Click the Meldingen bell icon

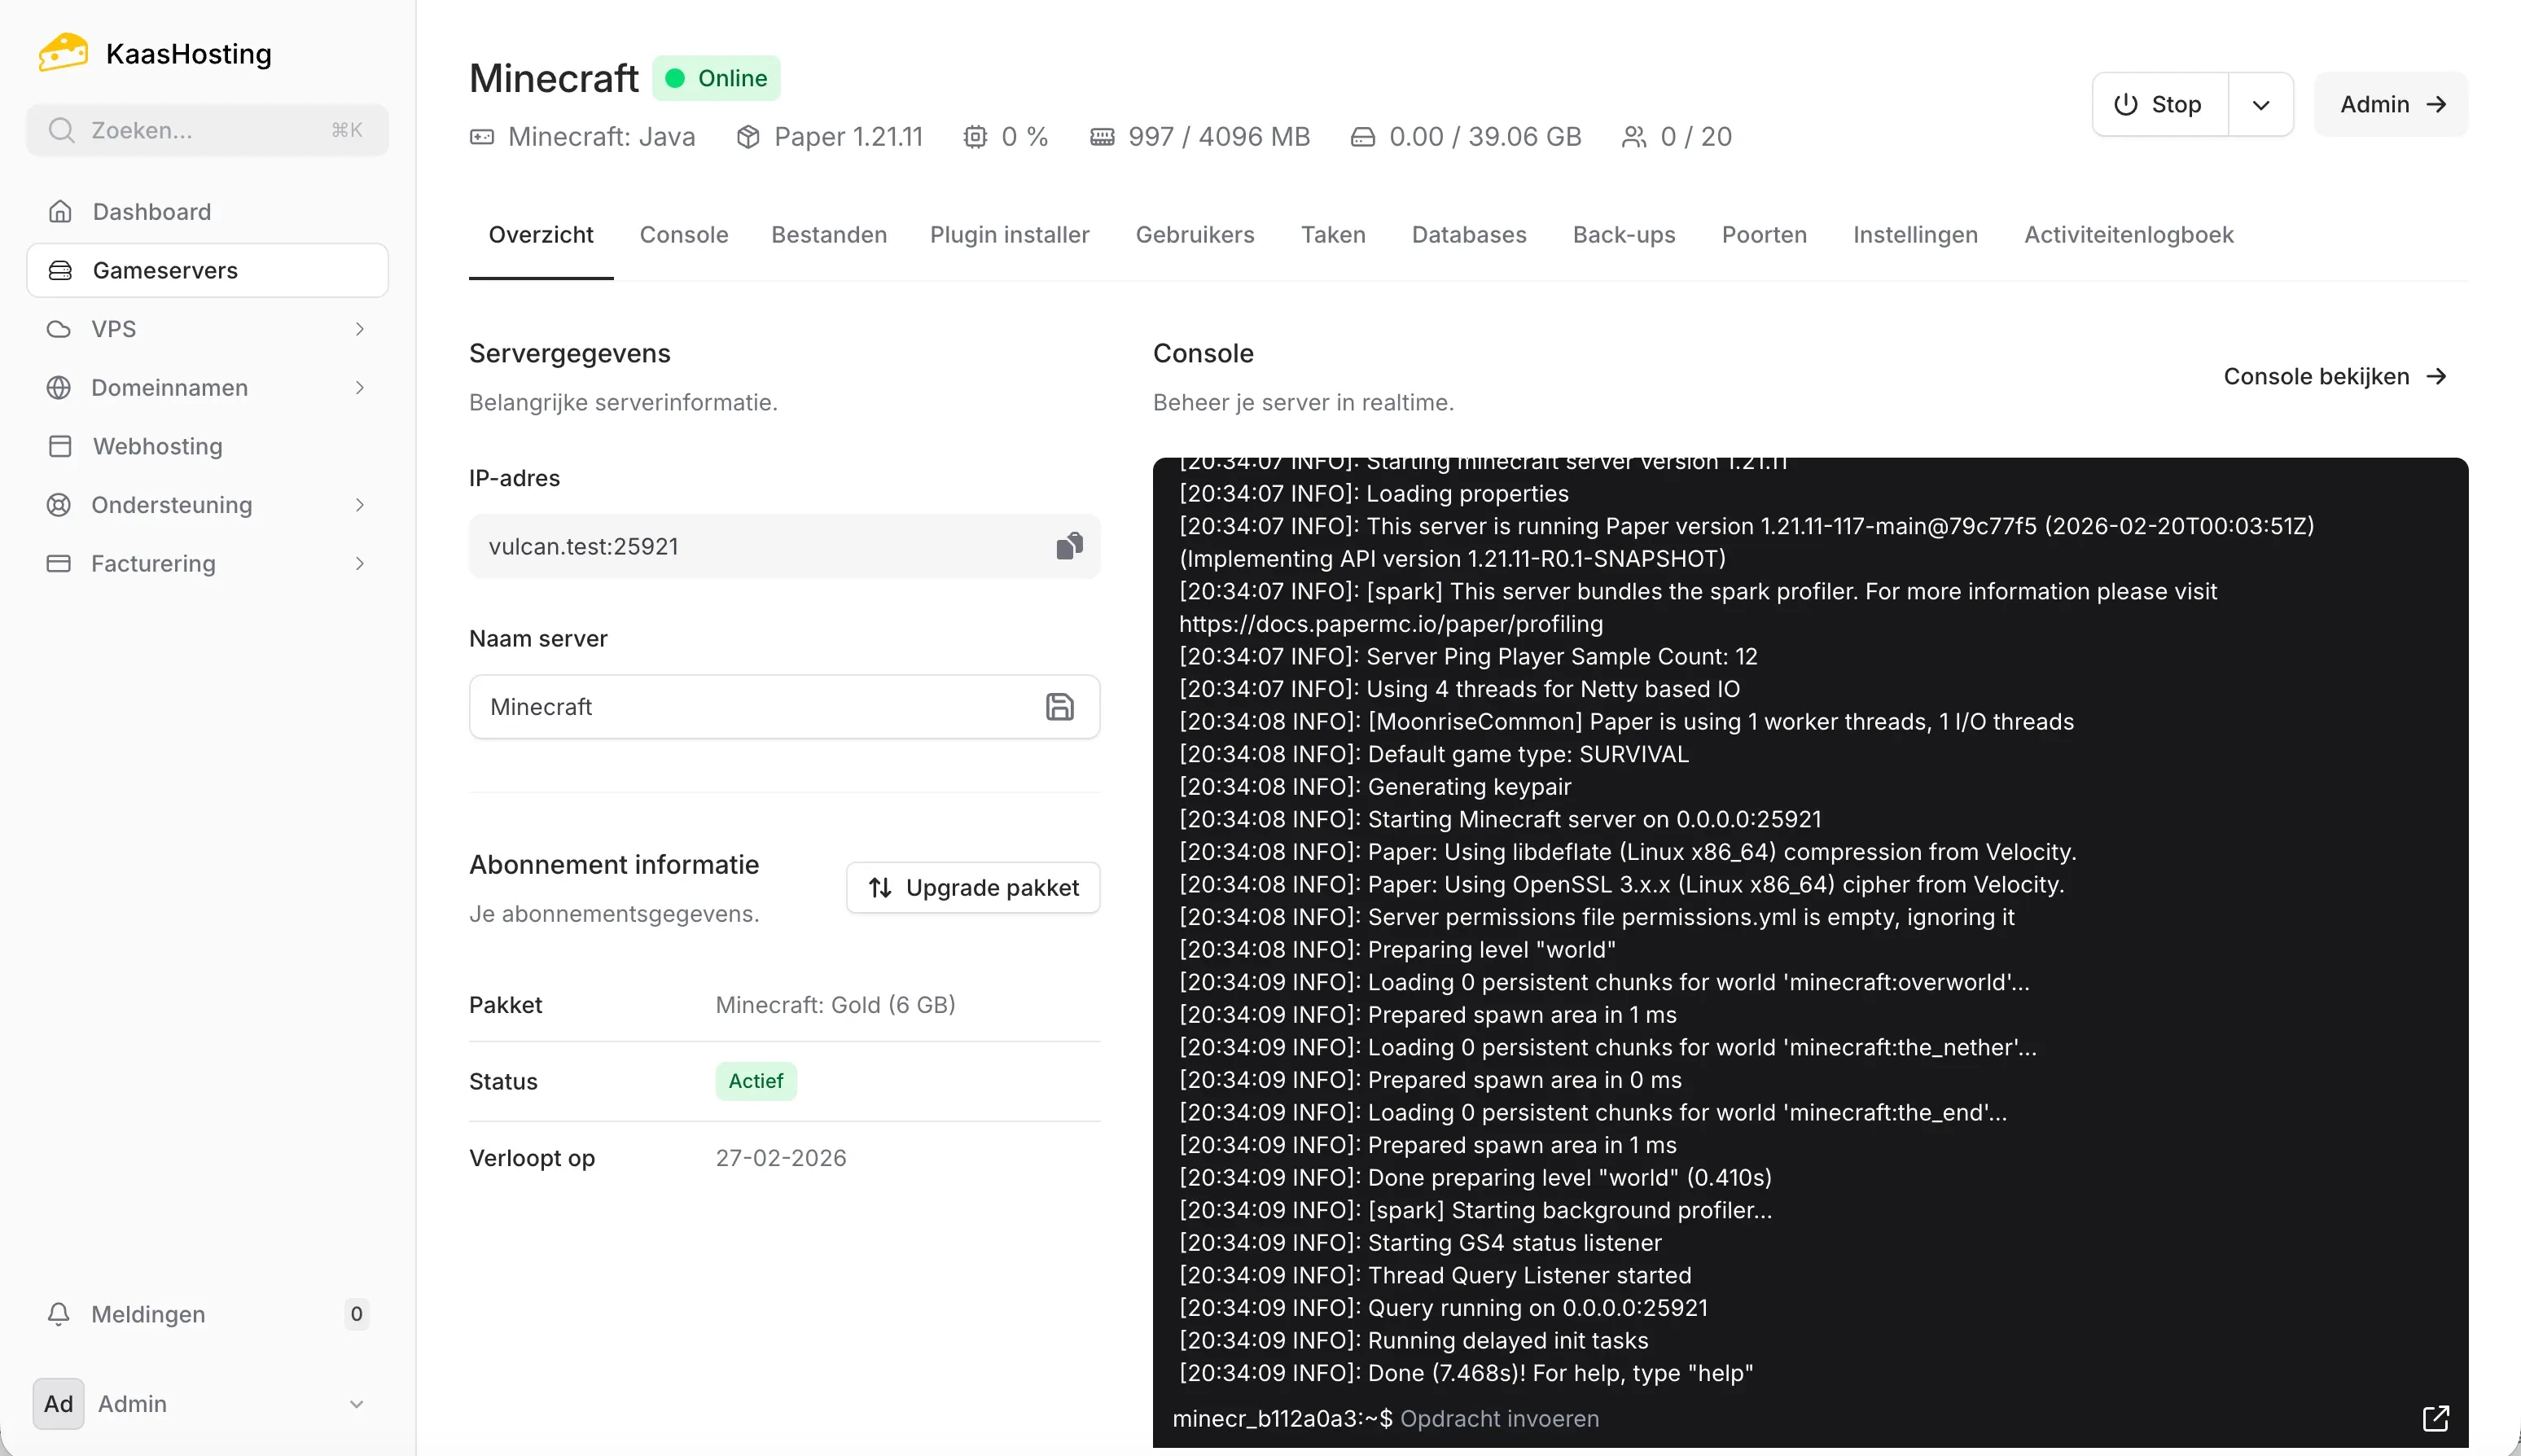tap(60, 1313)
